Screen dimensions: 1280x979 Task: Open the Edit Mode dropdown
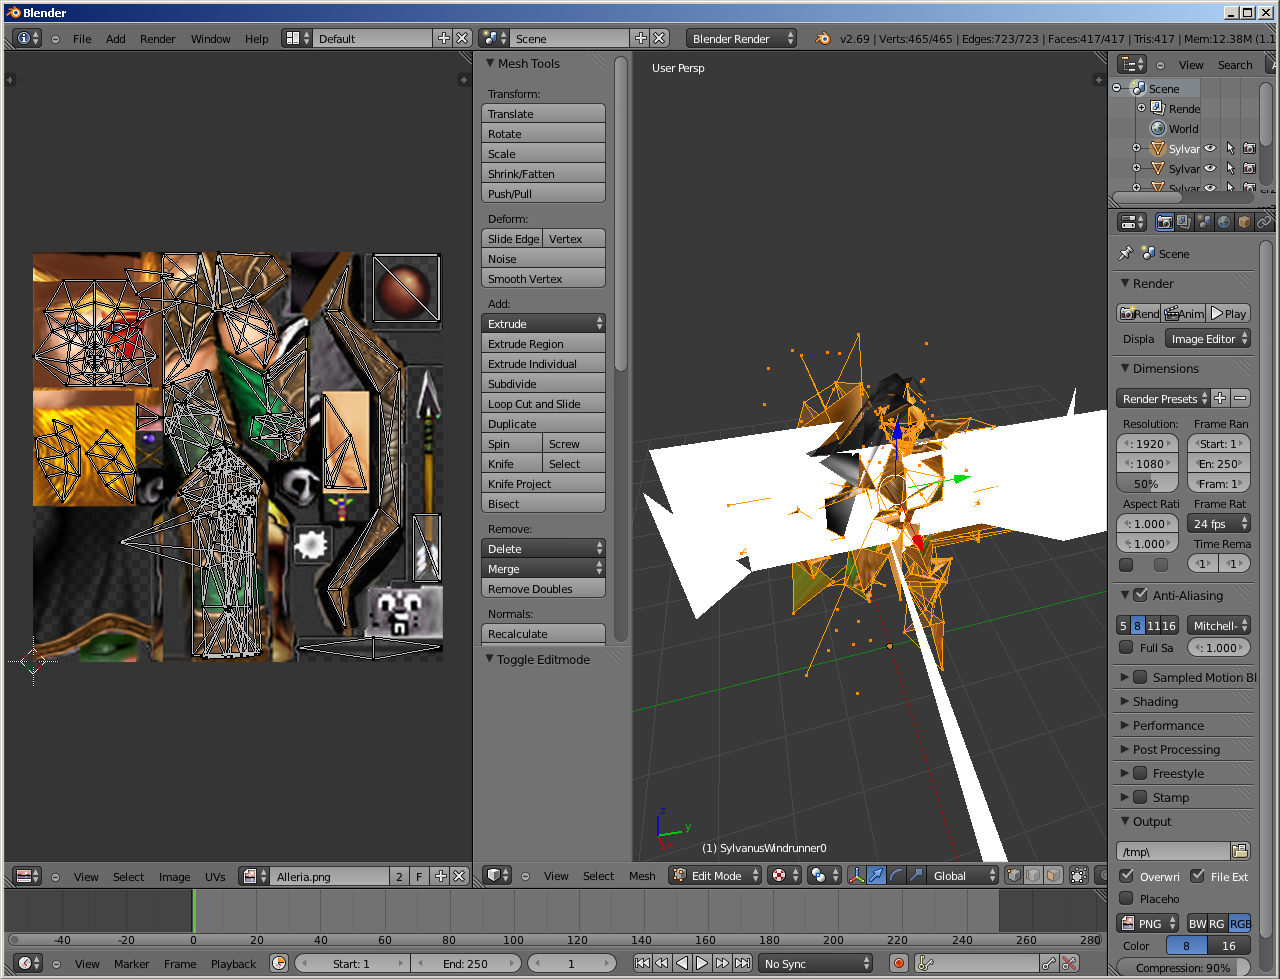pos(715,875)
